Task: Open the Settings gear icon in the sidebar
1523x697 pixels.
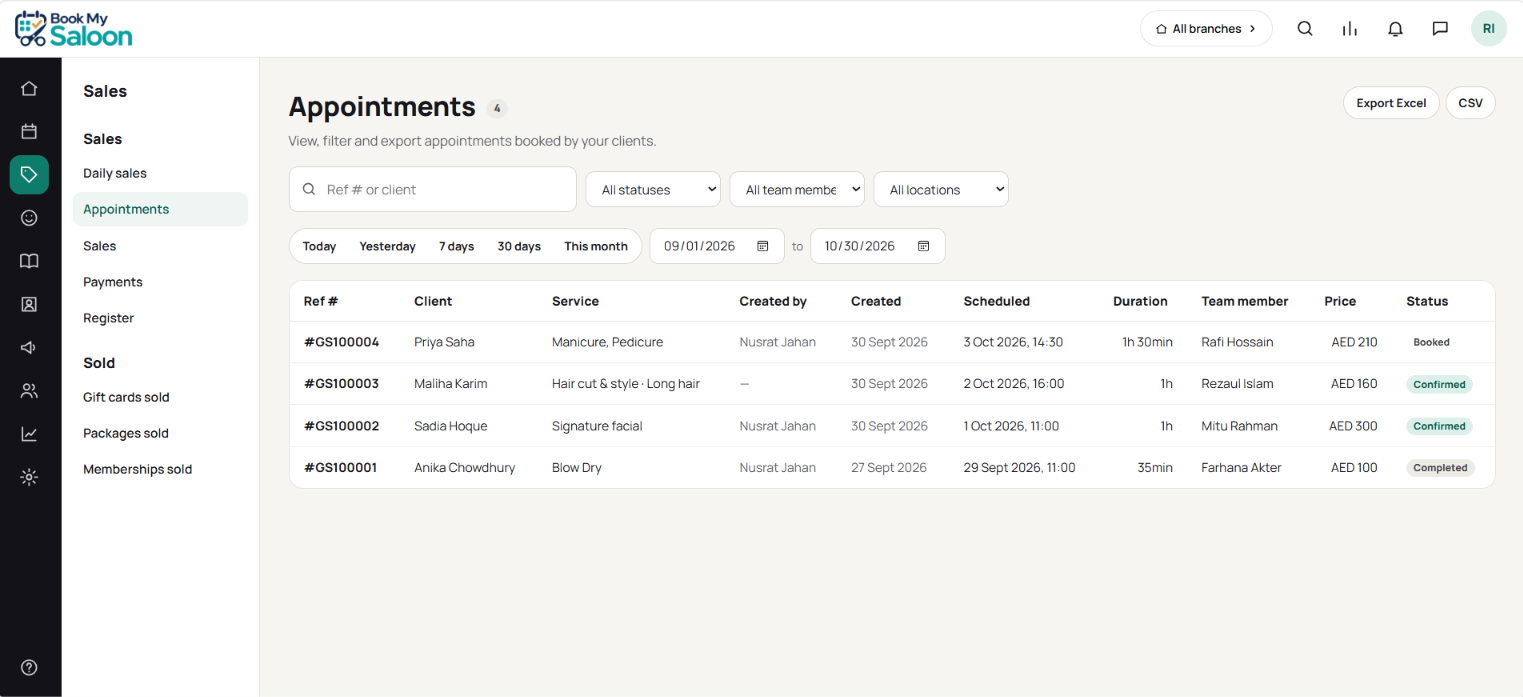Action: pyautogui.click(x=29, y=477)
